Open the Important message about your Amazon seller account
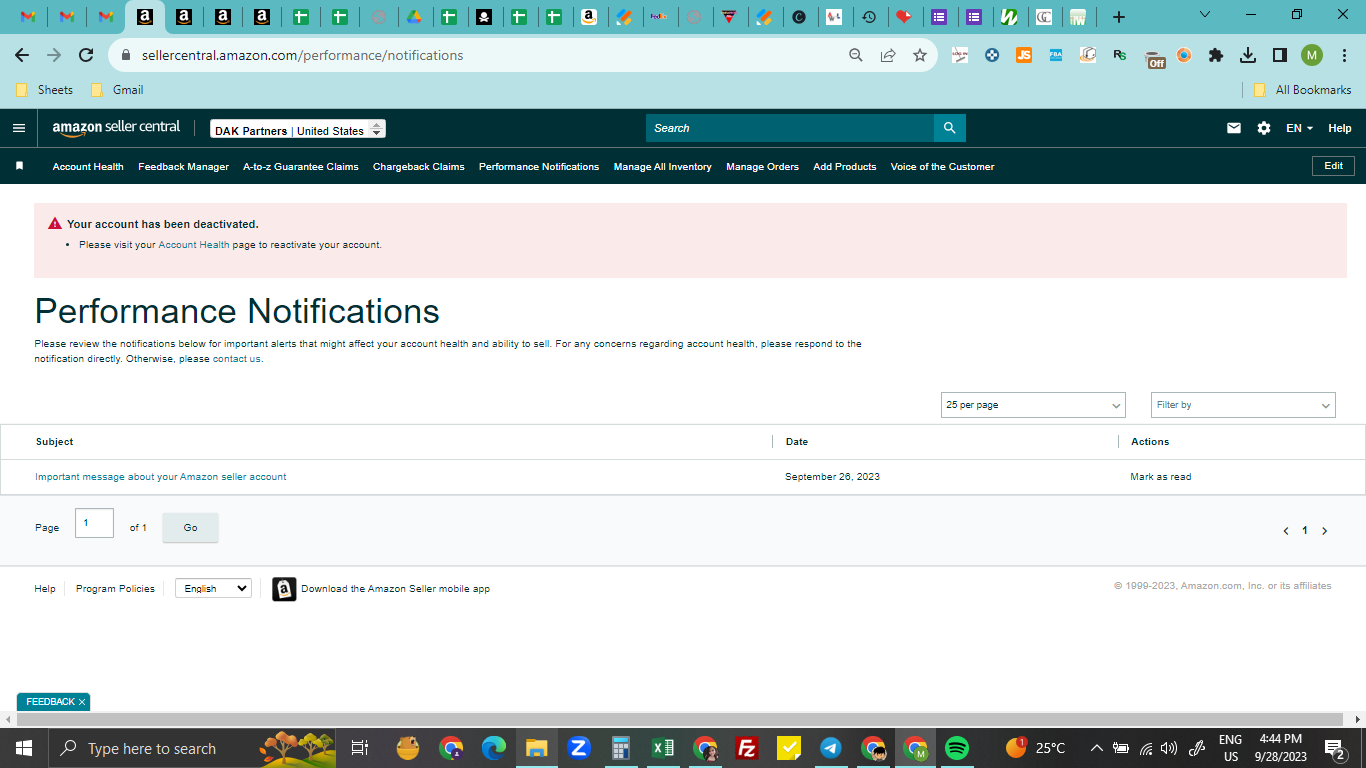This screenshot has height=768, width=1366. tap(161, 477)
